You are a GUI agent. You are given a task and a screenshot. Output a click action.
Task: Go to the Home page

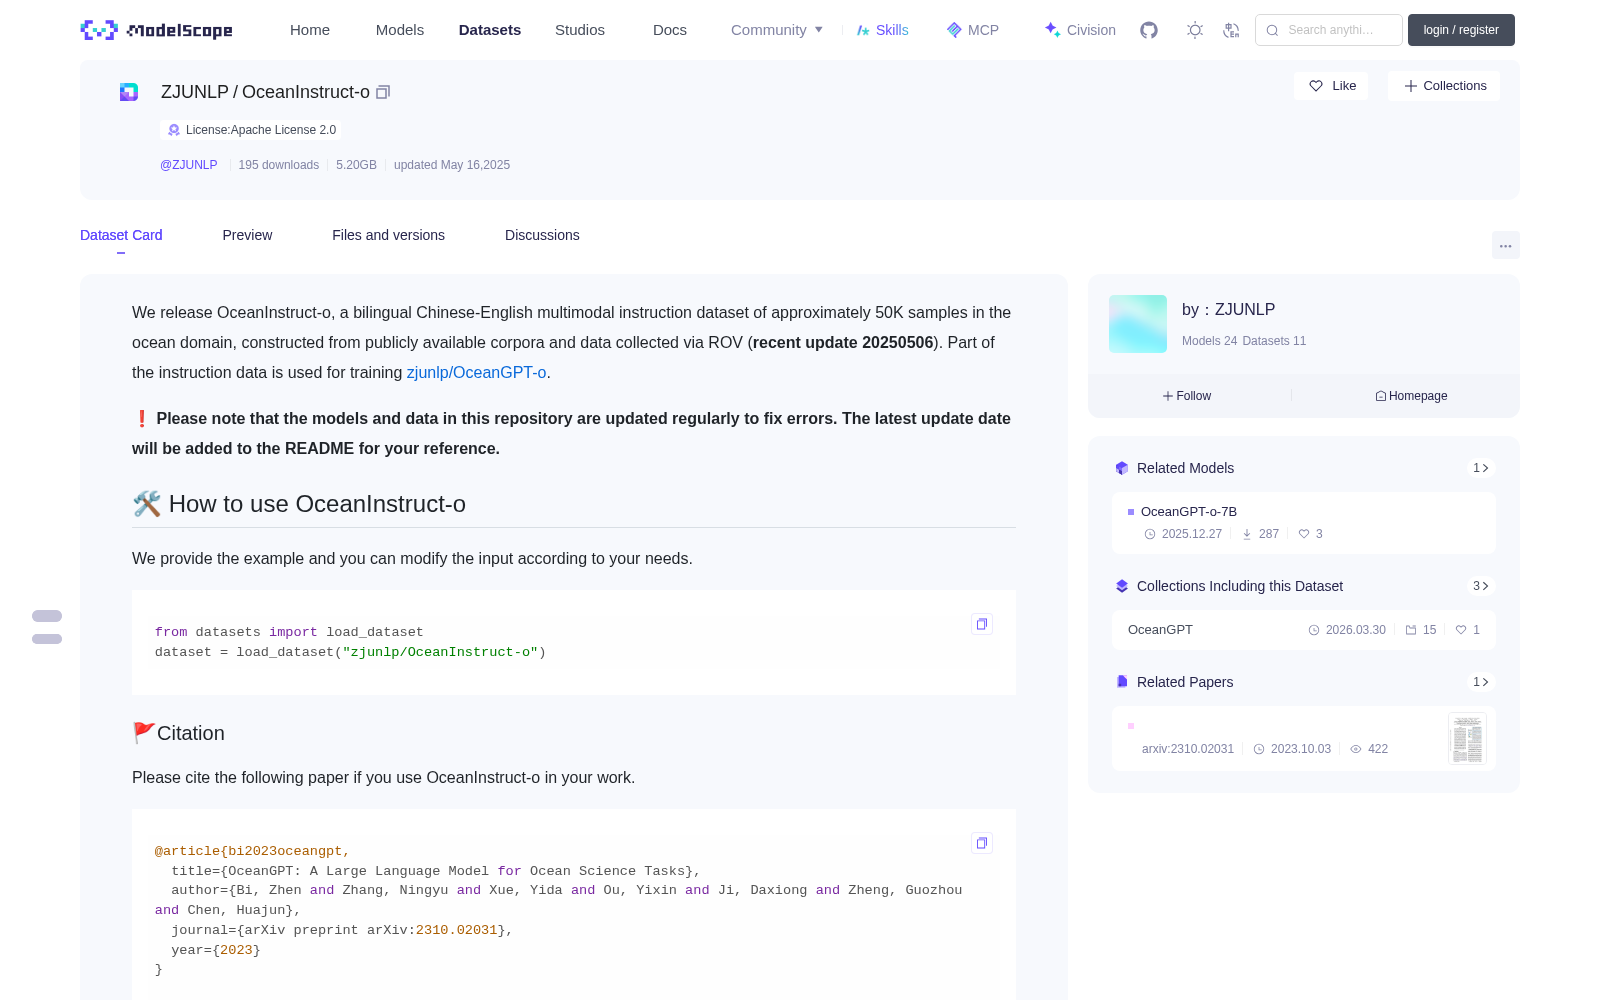pyautogui.click(x=310, y=30)
